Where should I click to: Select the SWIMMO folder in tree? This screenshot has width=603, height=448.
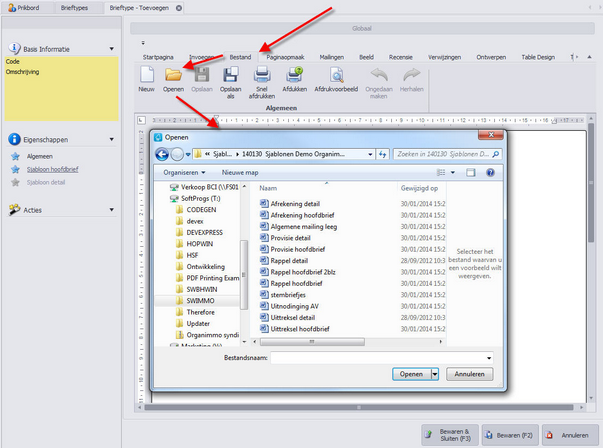click(x=200, y=301)
